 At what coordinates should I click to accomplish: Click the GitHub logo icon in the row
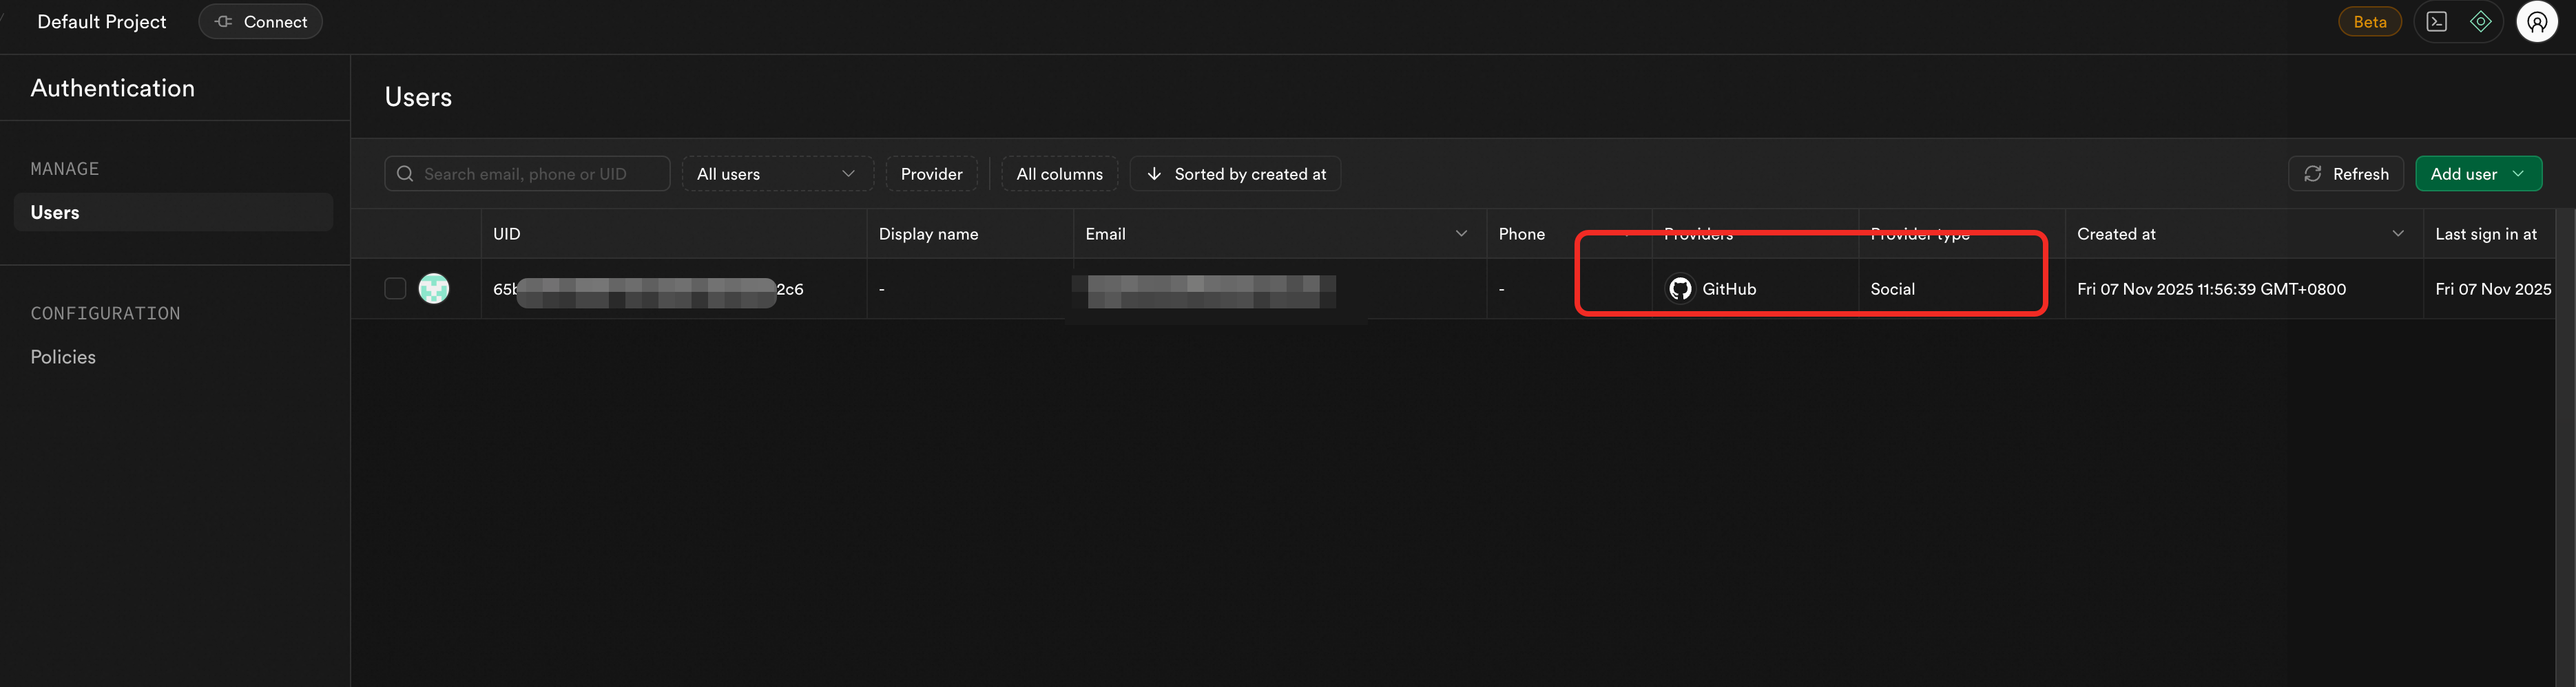1680,289
